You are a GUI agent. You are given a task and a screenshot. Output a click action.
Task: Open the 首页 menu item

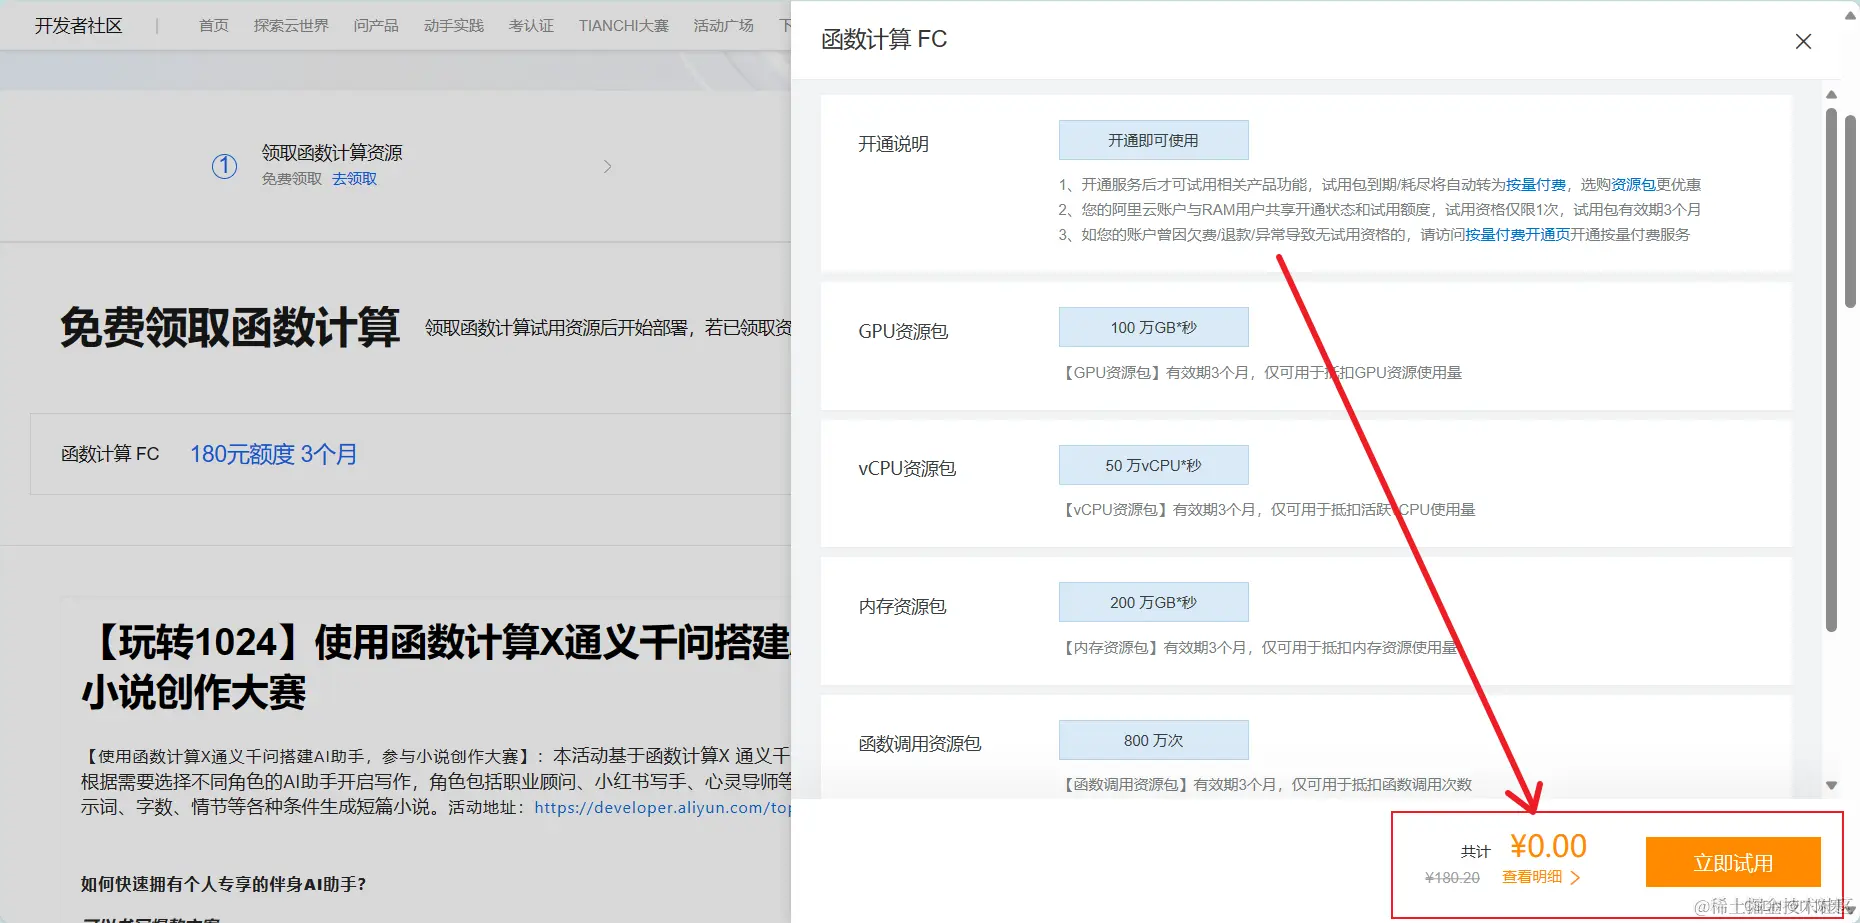pos(212,25)
